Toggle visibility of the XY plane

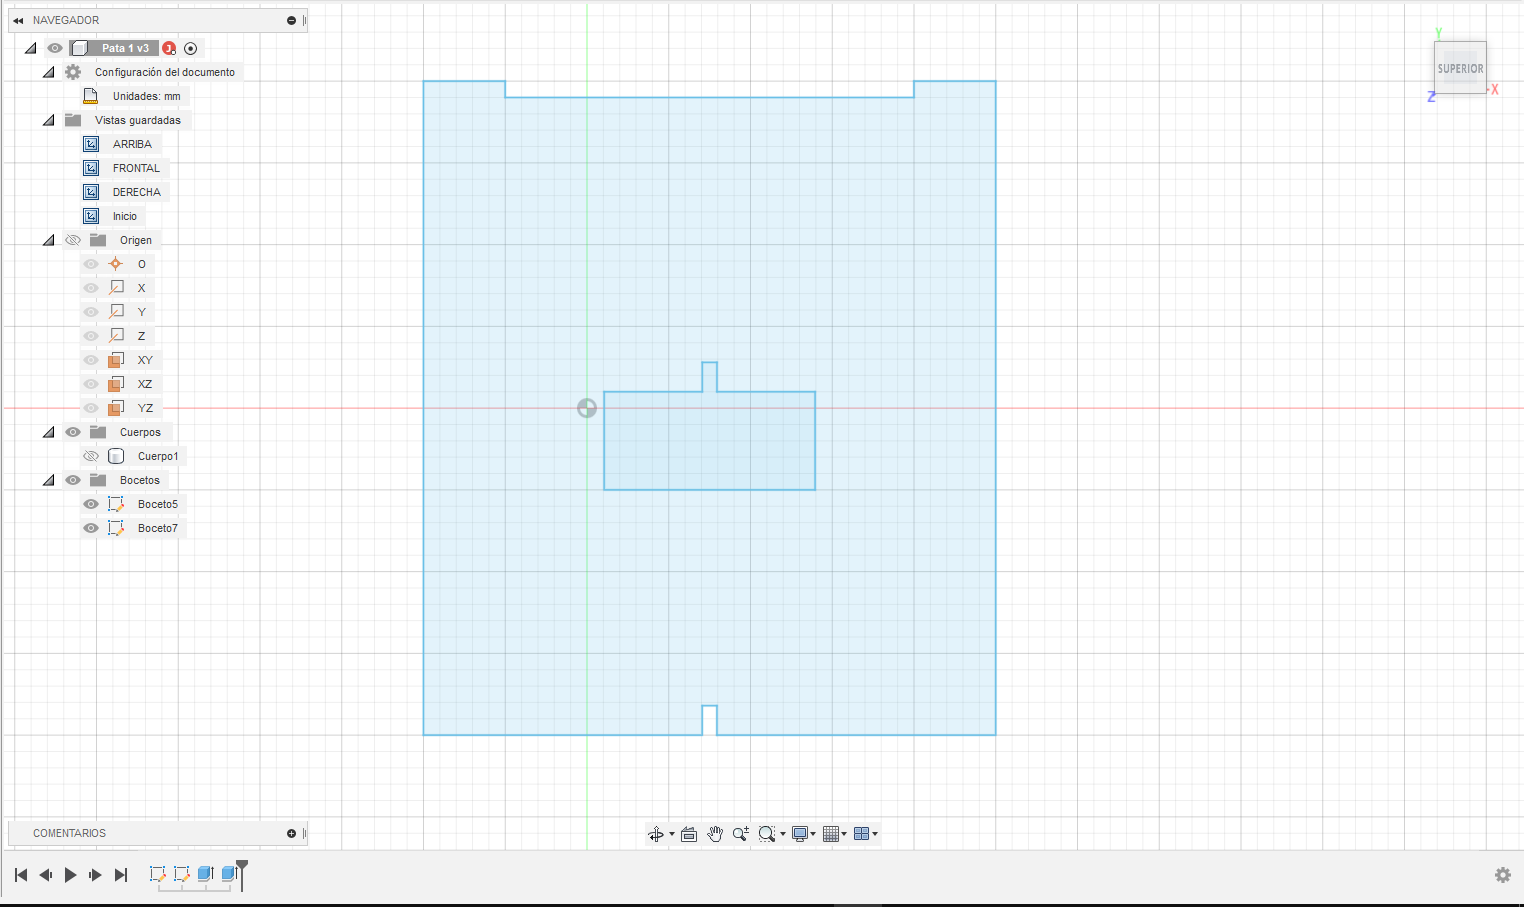coord(91,360)
